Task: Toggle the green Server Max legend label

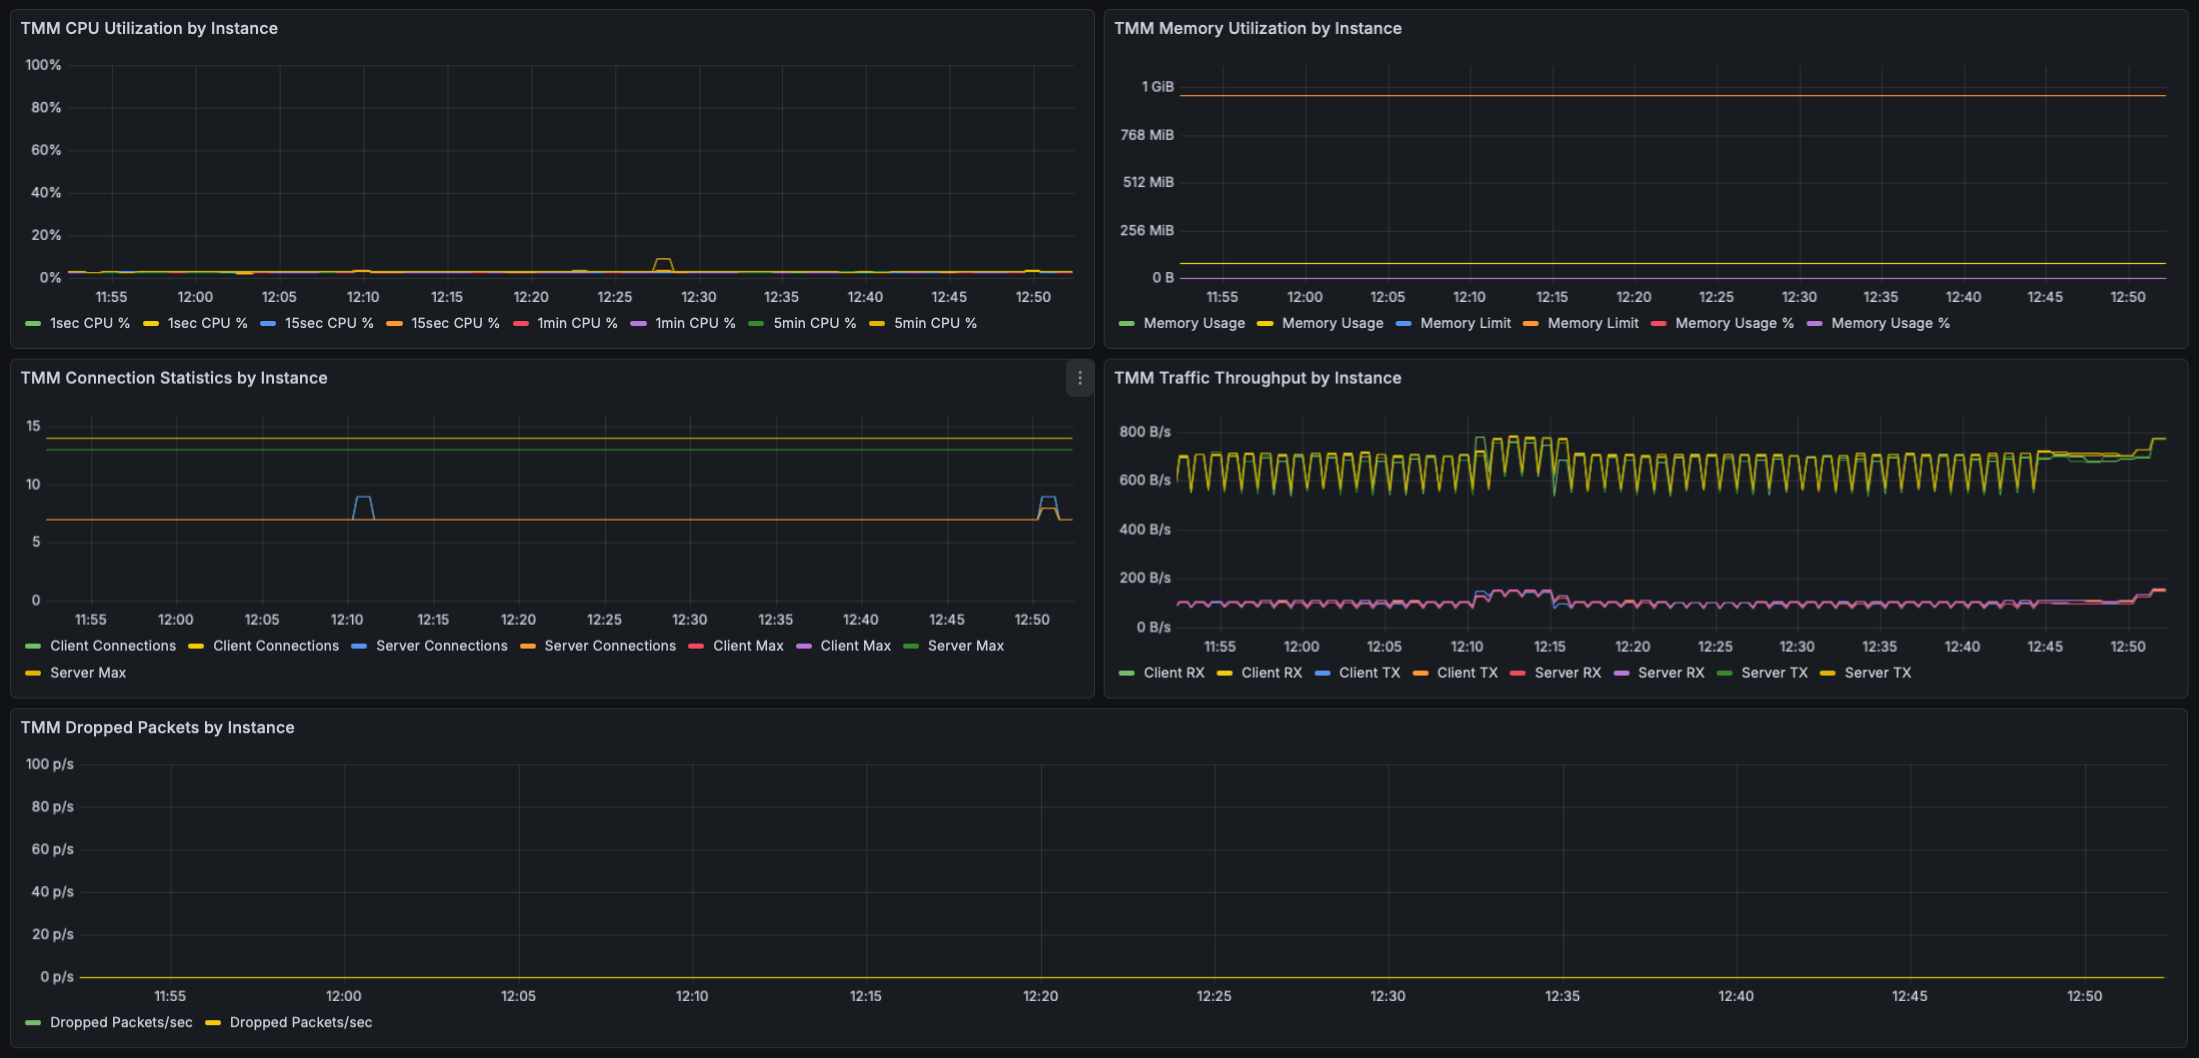Action: pyautogui.click(x=965, y=646)
